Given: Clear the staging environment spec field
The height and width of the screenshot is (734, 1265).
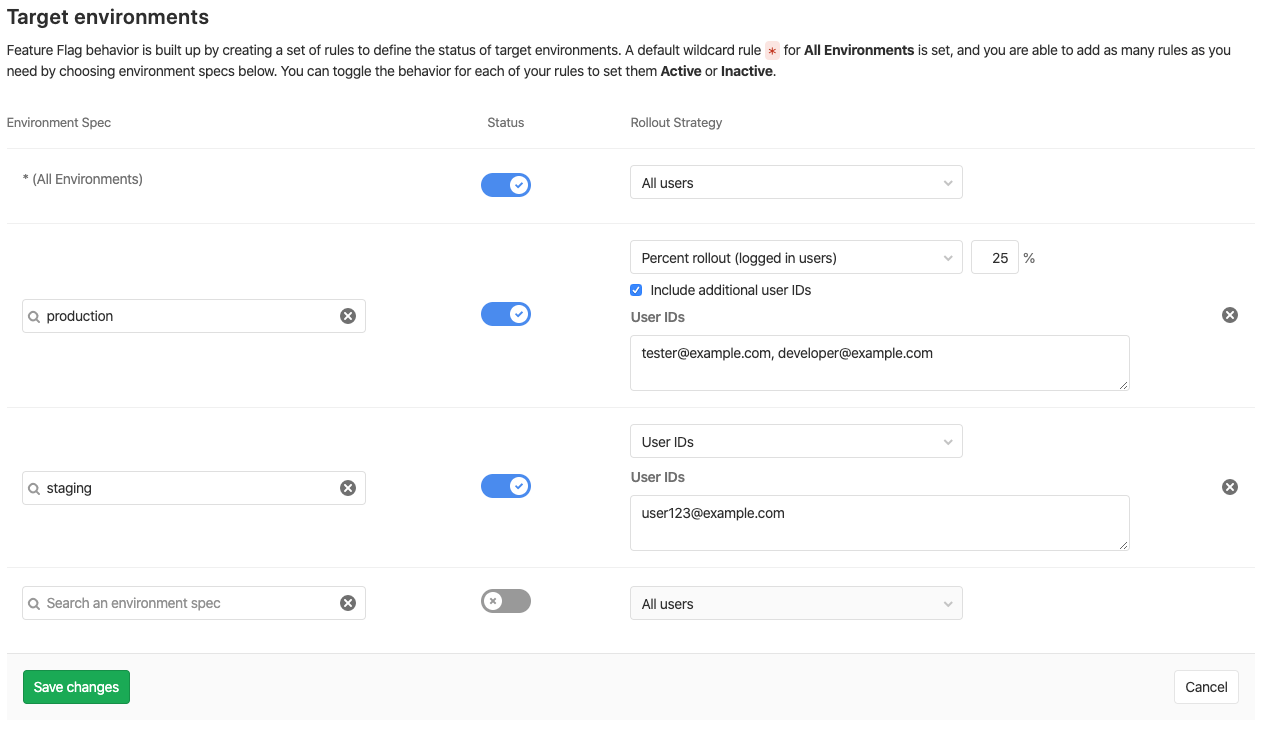Looking at the screenshot, I should pos(347,488).
